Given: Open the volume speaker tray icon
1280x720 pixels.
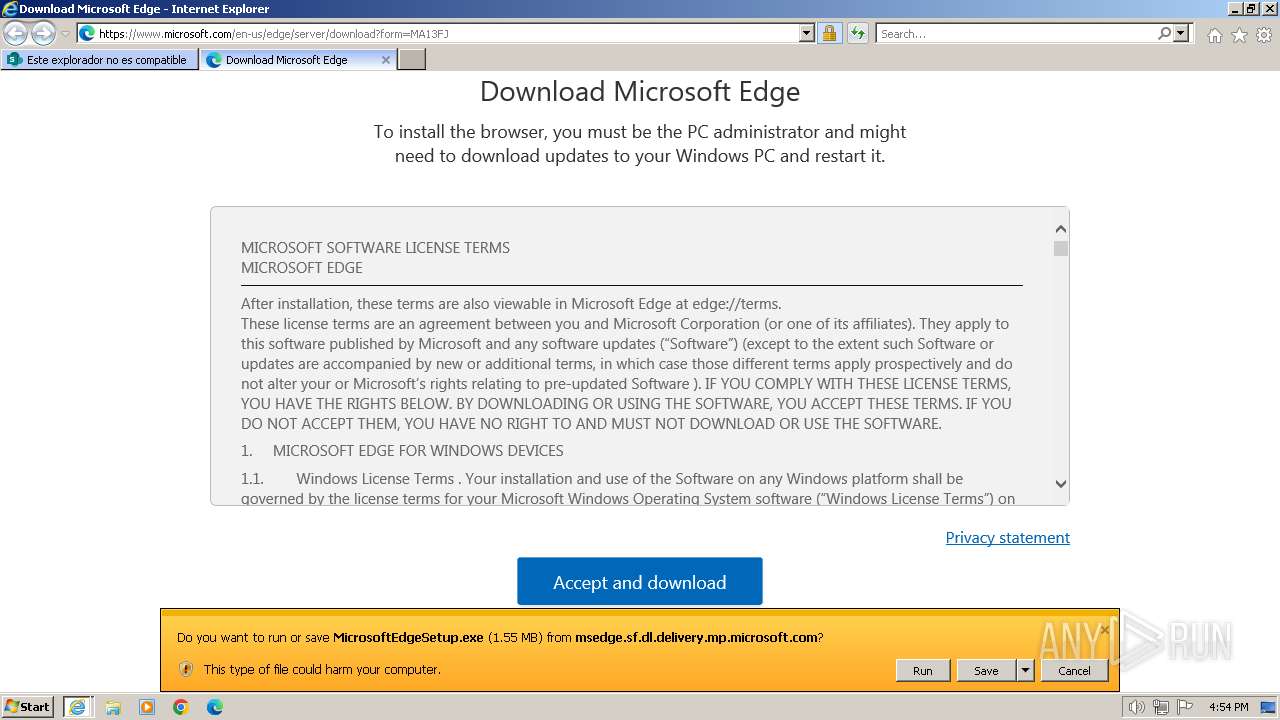Looking at the screenshot, I should pyautogui.click(x=1137, y=707).
